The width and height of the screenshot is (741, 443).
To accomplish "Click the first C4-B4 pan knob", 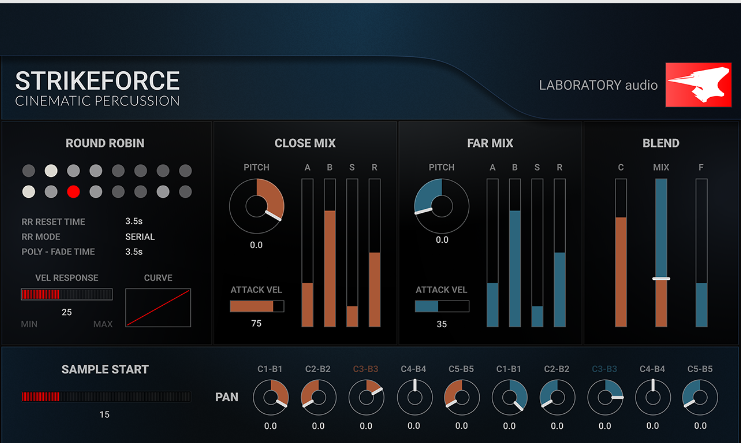I will click(414, 397).
